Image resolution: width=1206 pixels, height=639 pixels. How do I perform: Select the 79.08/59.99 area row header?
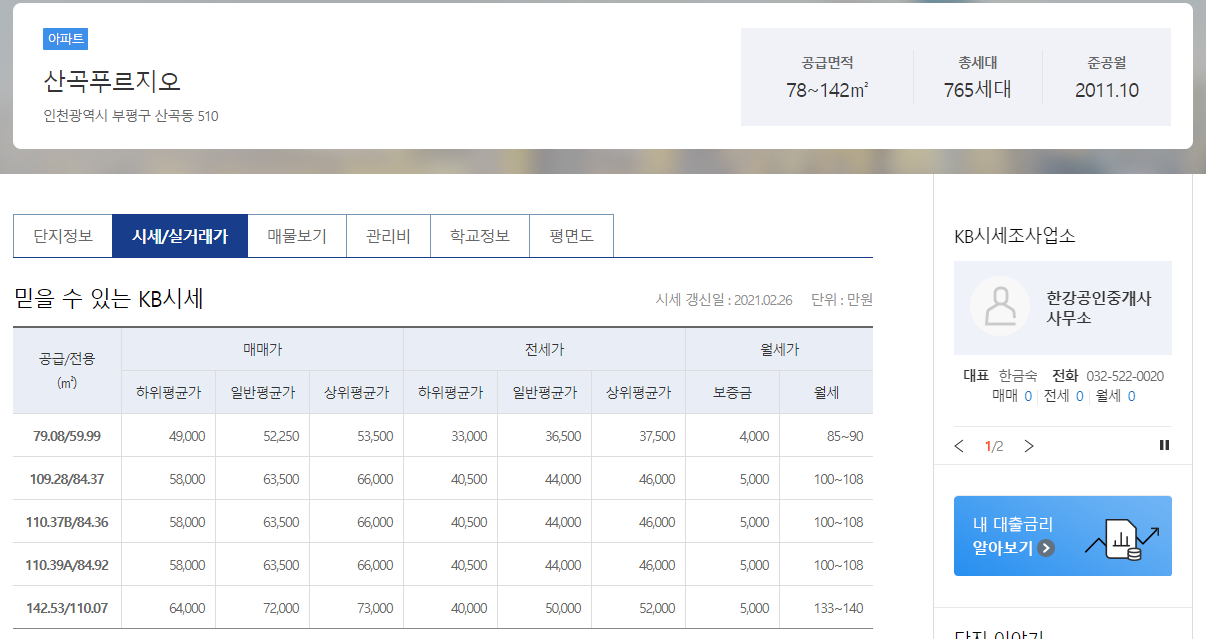(x=67, y=436)
